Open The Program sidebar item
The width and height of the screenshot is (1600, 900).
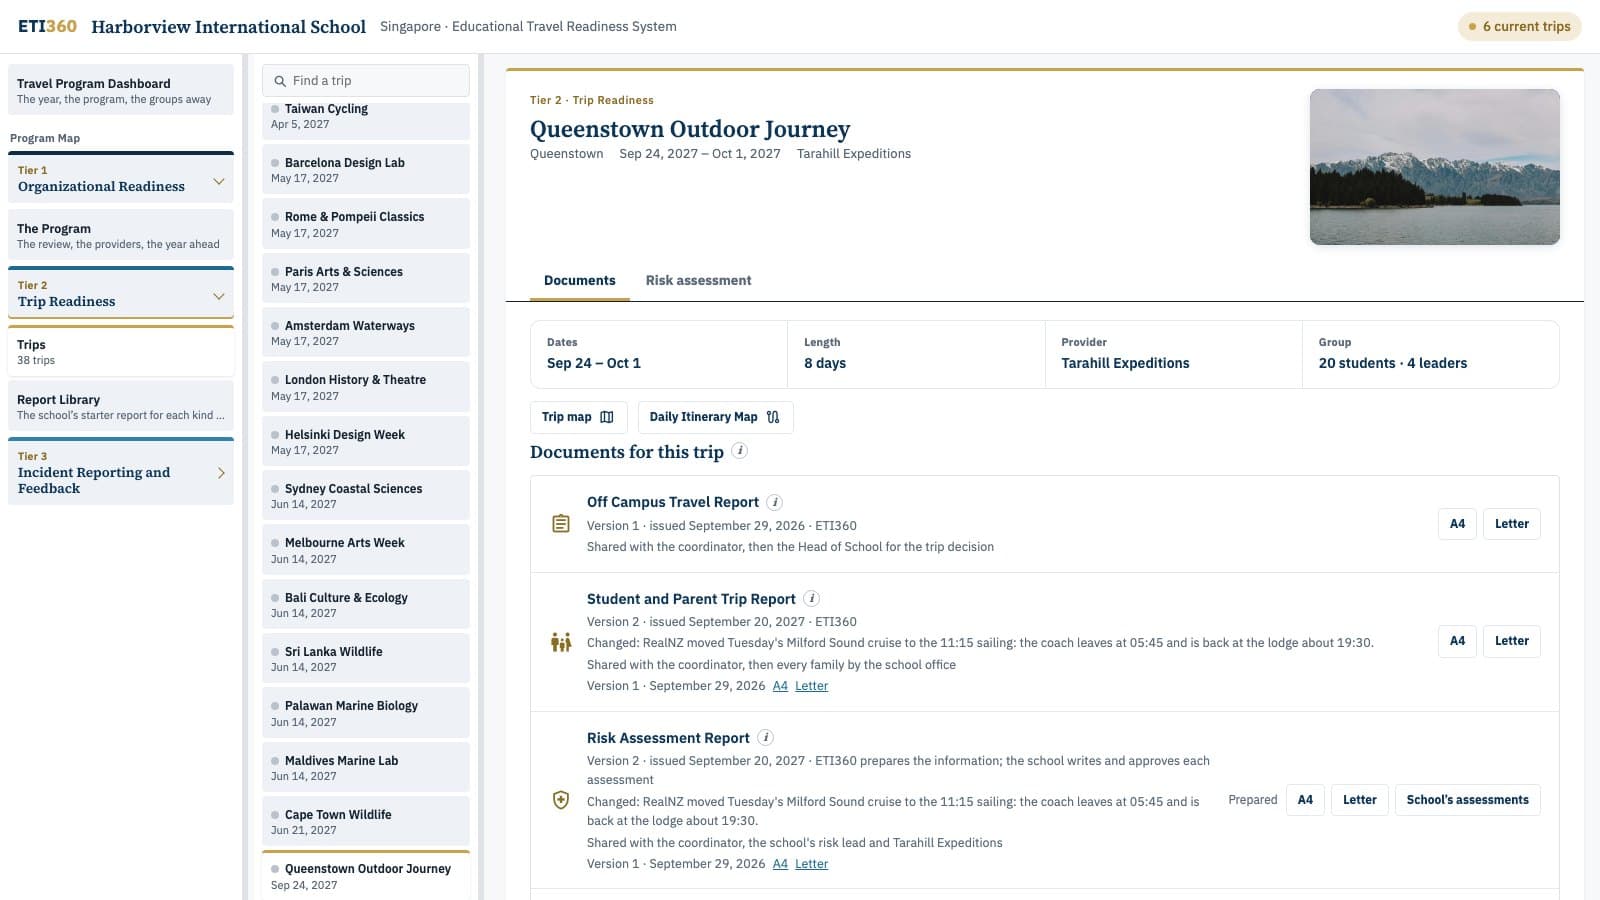(x=121, y=235)
